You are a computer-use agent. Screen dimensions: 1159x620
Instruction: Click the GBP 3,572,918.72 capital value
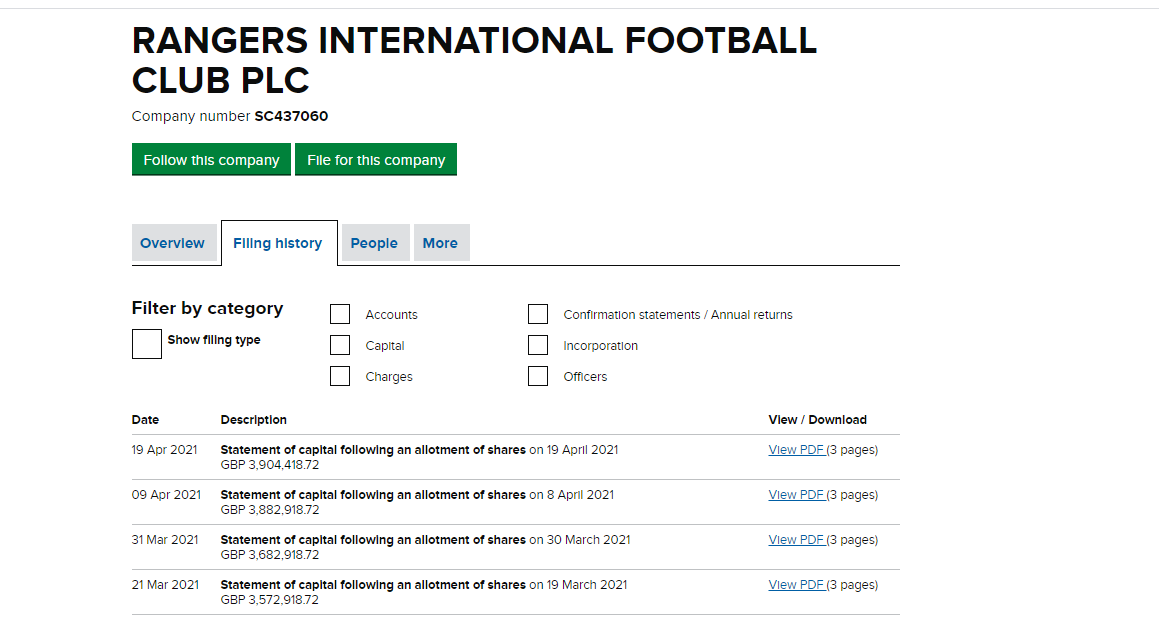click(270, 600)
